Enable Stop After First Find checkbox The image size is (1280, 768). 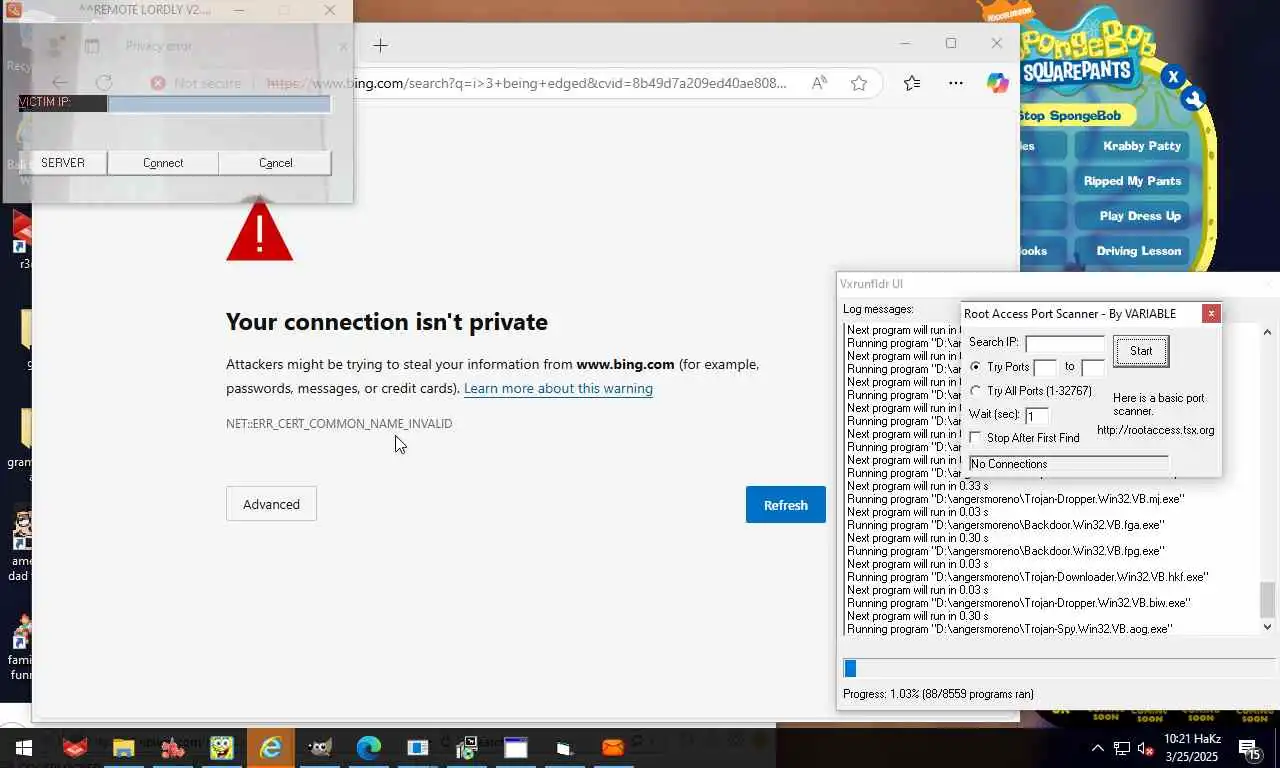pos(976,438)
